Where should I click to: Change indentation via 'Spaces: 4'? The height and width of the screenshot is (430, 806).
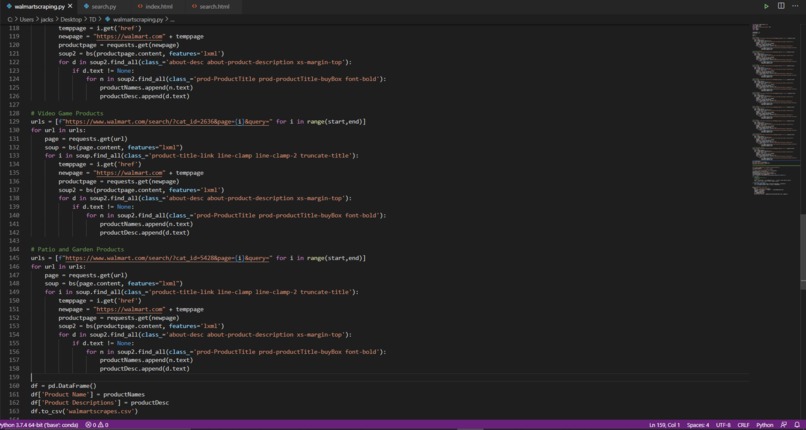click(698, 425)
